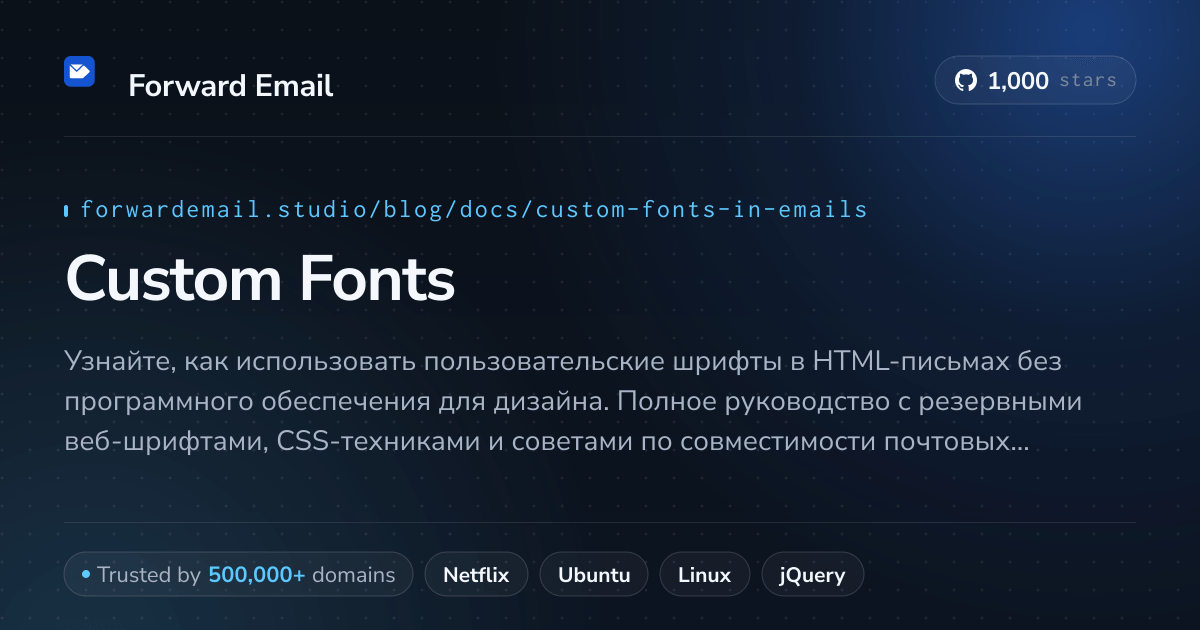The width and height of the screenshot is (1200, 630).
Task: Click the Forward Email envelope logo icon
Action: (79, 72)
